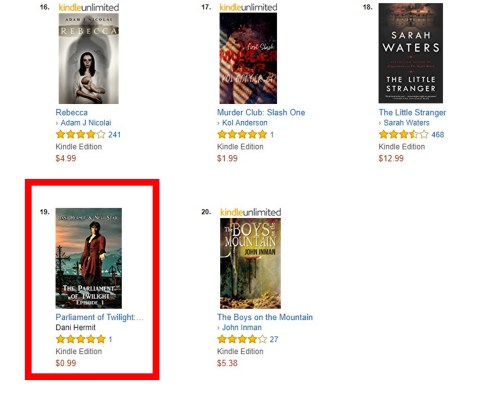Open The Little Stranger cover image

click(x=411, y=53)
